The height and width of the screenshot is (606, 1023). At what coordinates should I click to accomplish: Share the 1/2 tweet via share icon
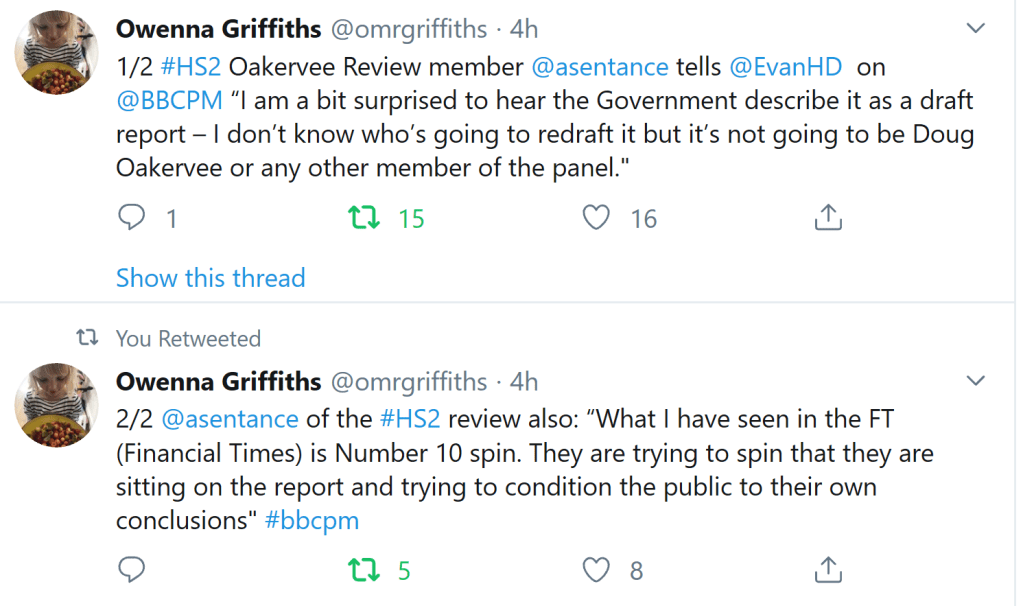click(x=828, y=217)
